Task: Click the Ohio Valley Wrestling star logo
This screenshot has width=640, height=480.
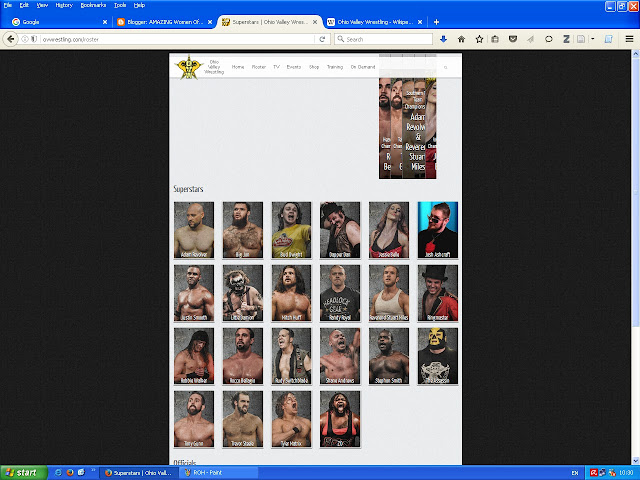Action: coord(188,67)
